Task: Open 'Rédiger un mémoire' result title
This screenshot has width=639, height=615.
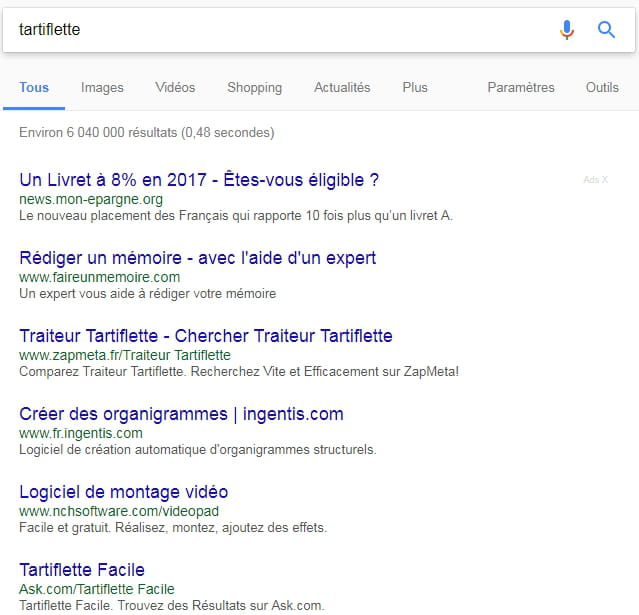Action: [x=198, y=258]
